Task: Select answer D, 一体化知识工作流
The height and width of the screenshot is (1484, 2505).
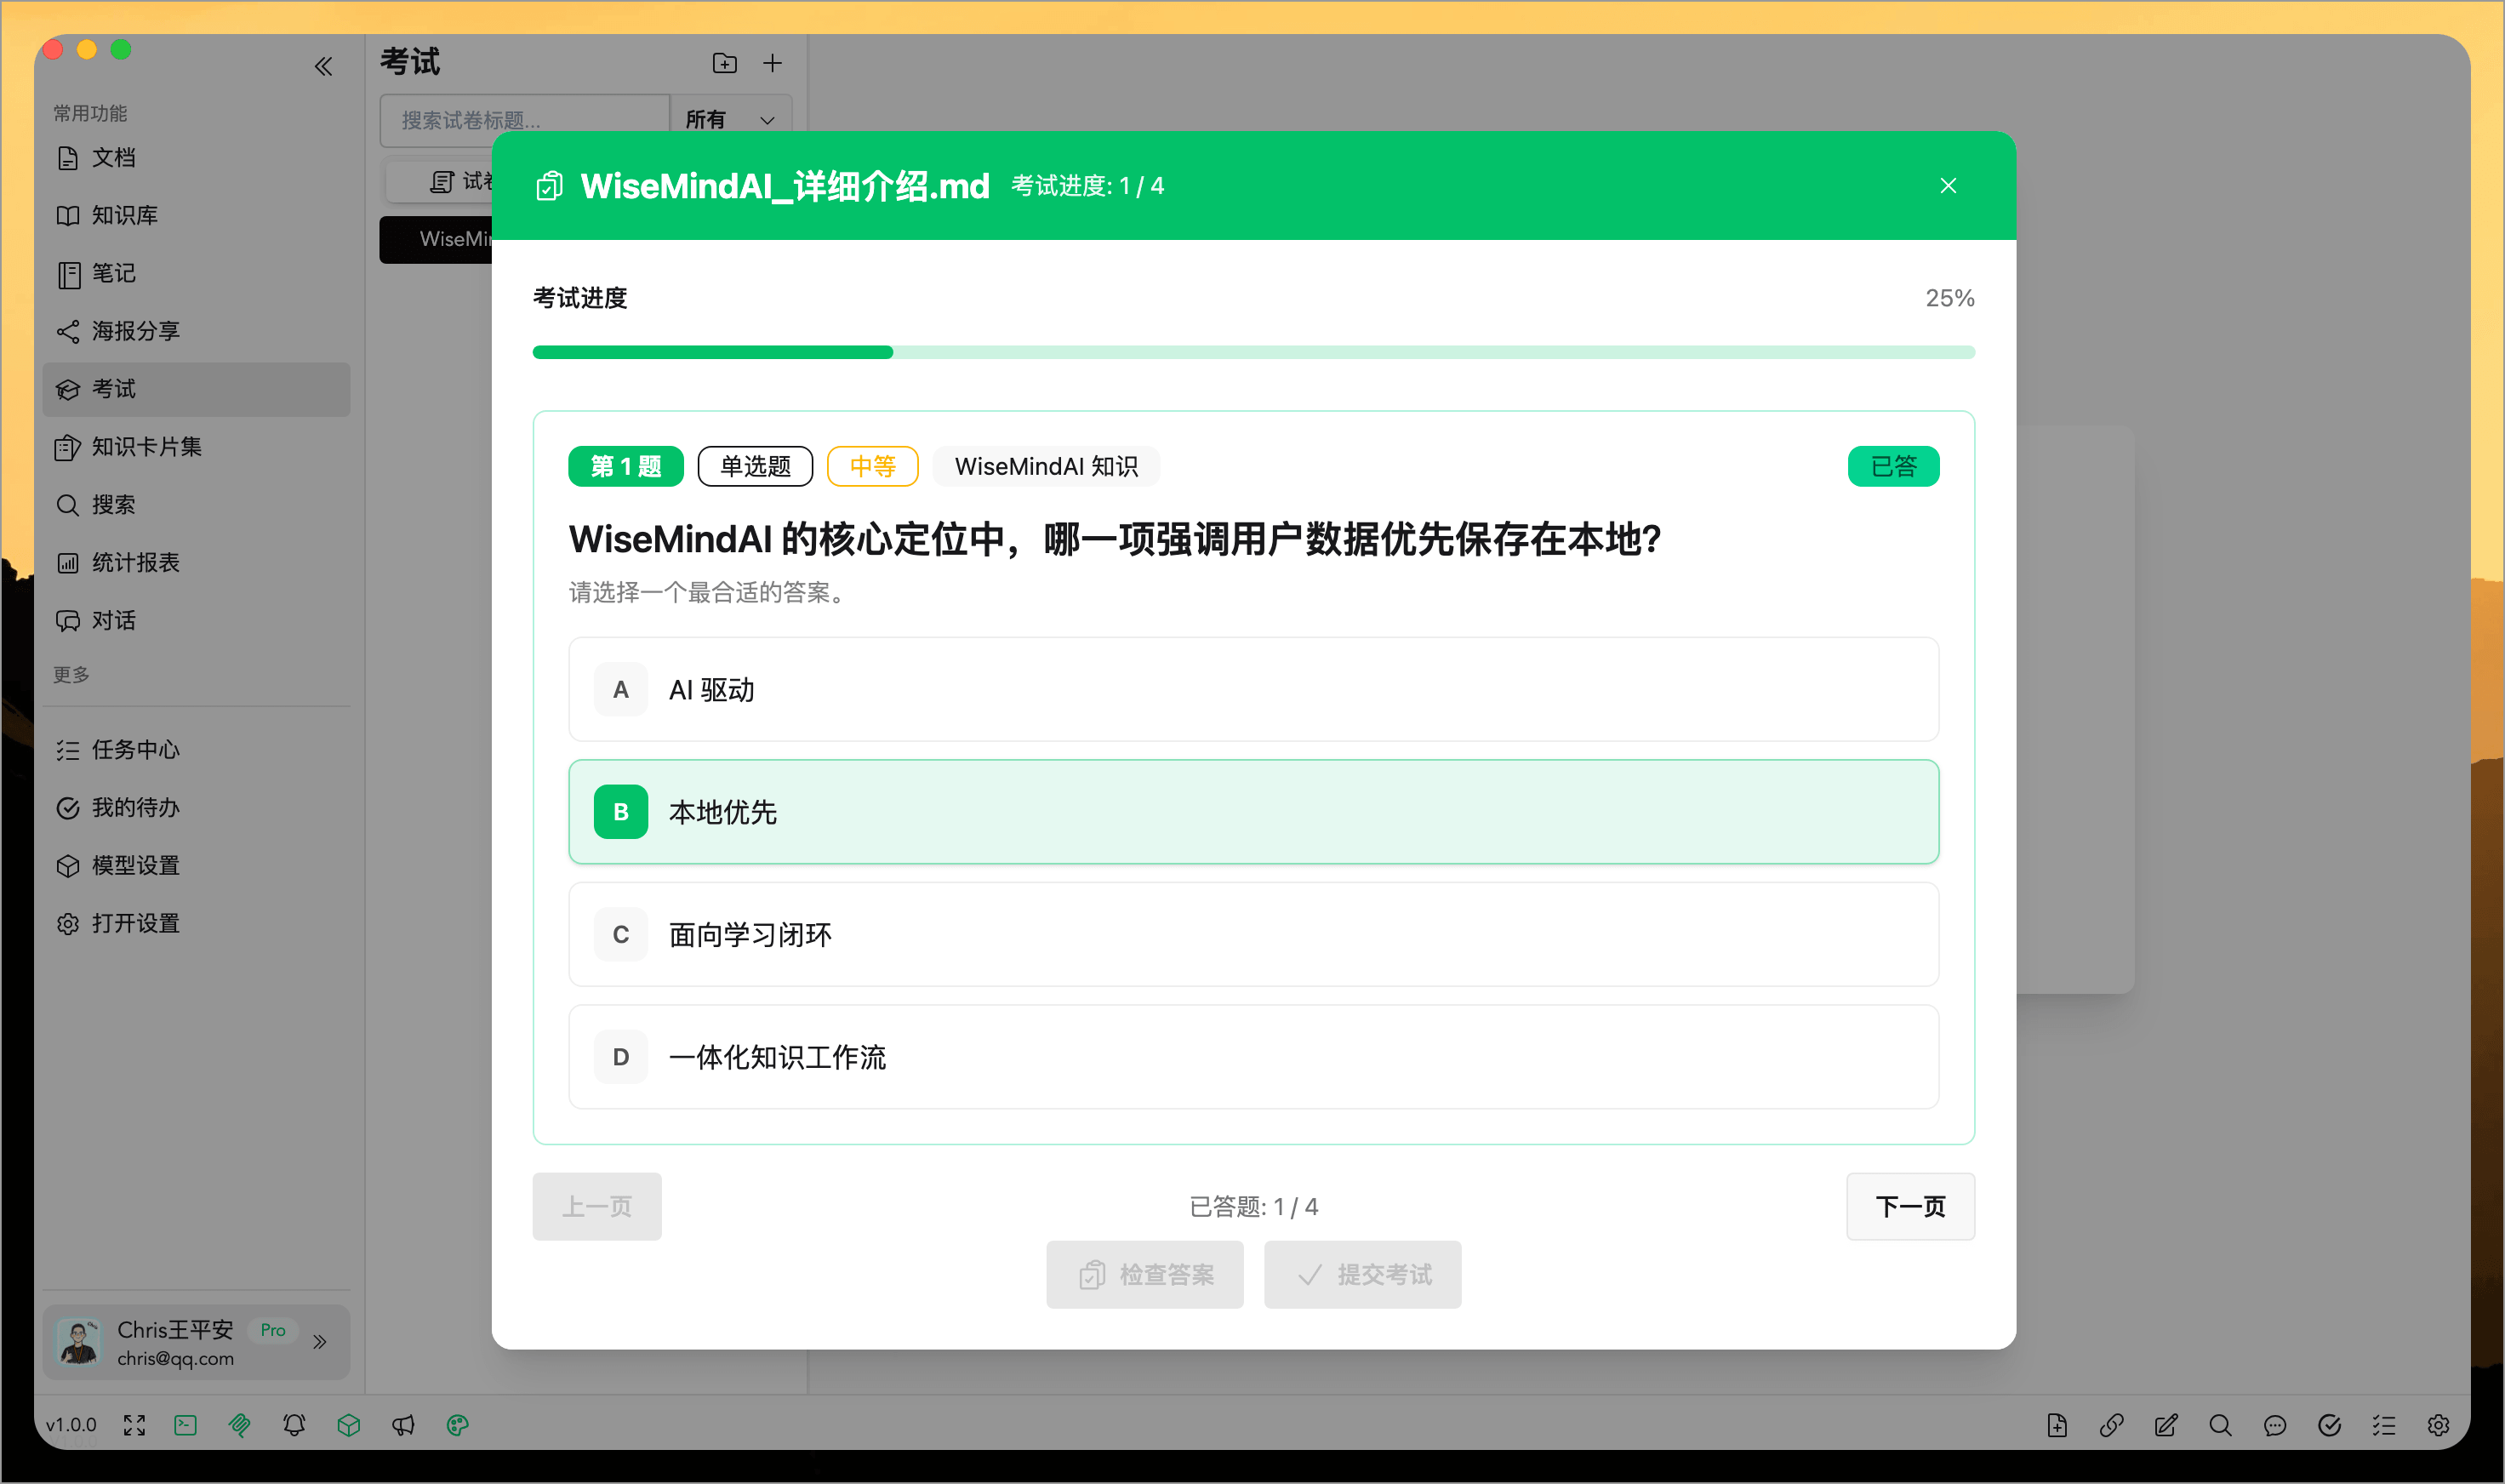Action: coord(1252,1057)
